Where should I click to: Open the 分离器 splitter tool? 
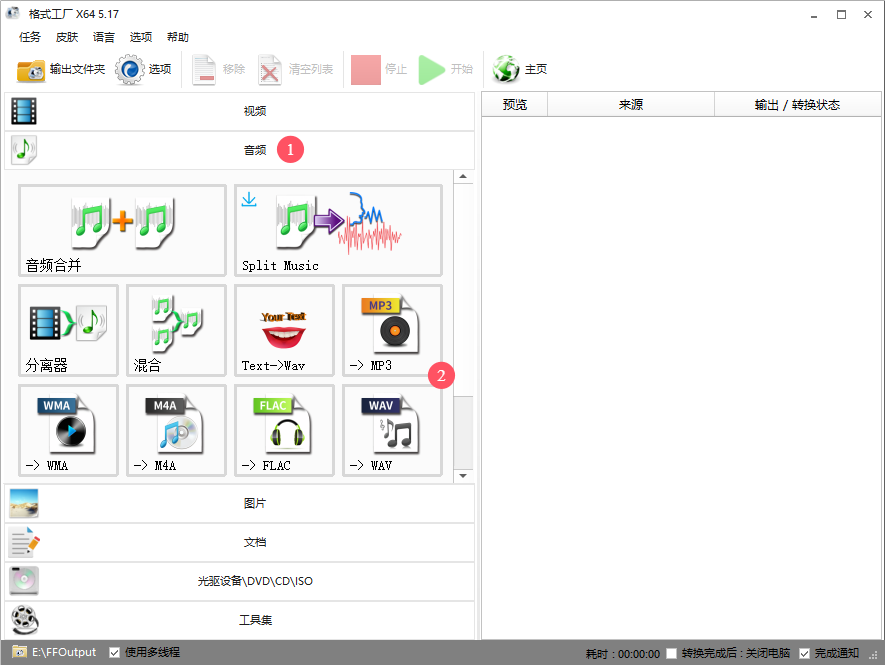(x=68, y=330)
